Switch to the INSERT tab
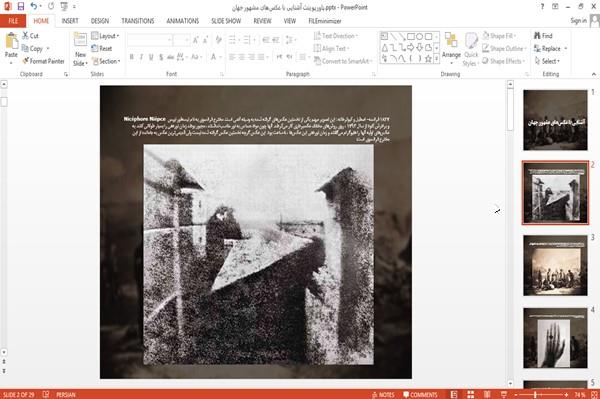Viewport: 600px width, 399px height. 70,21
